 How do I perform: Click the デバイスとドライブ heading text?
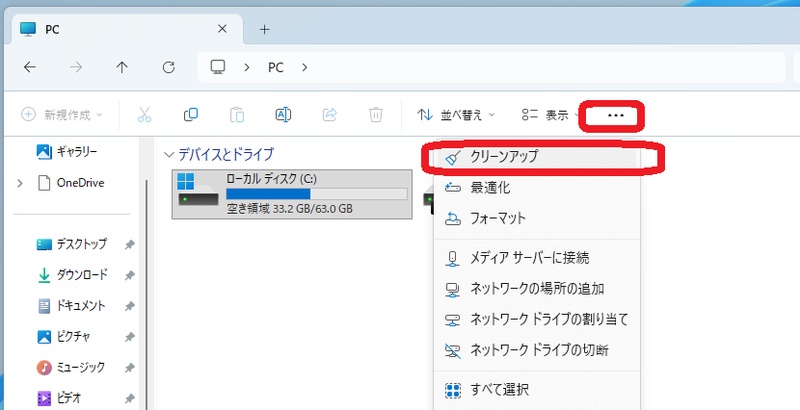(x=226, y=154)
